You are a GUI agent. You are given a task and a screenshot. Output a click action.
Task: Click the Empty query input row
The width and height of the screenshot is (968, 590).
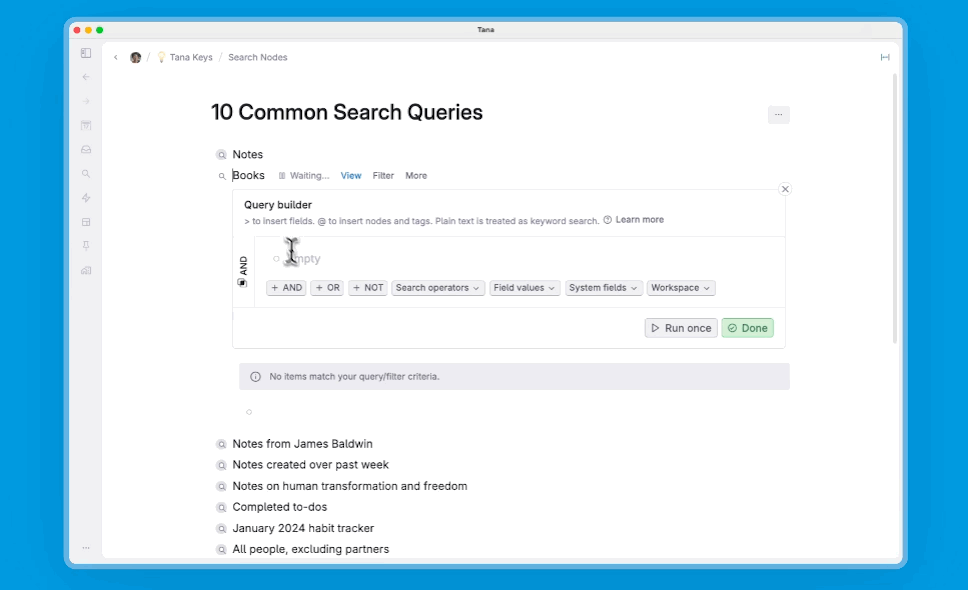(519, 259)
